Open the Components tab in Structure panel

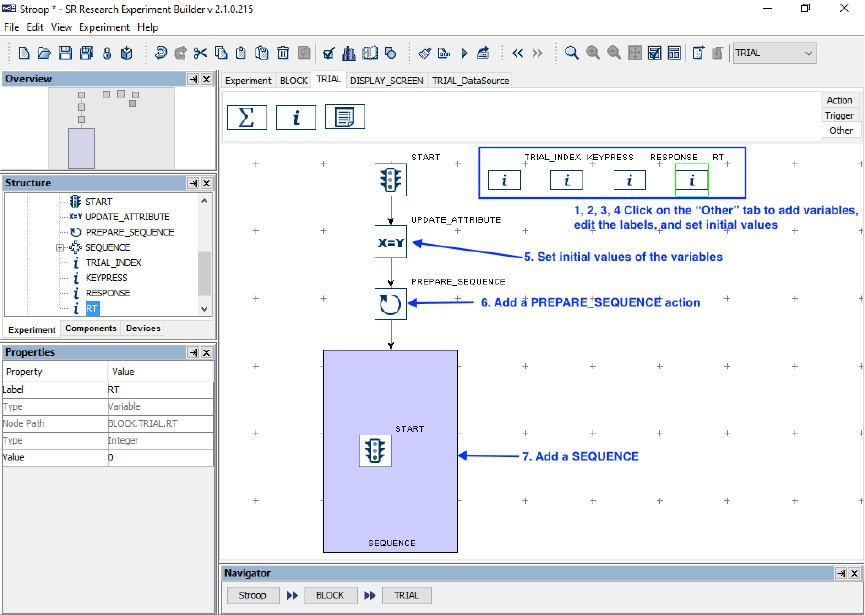tap(91, 328)
